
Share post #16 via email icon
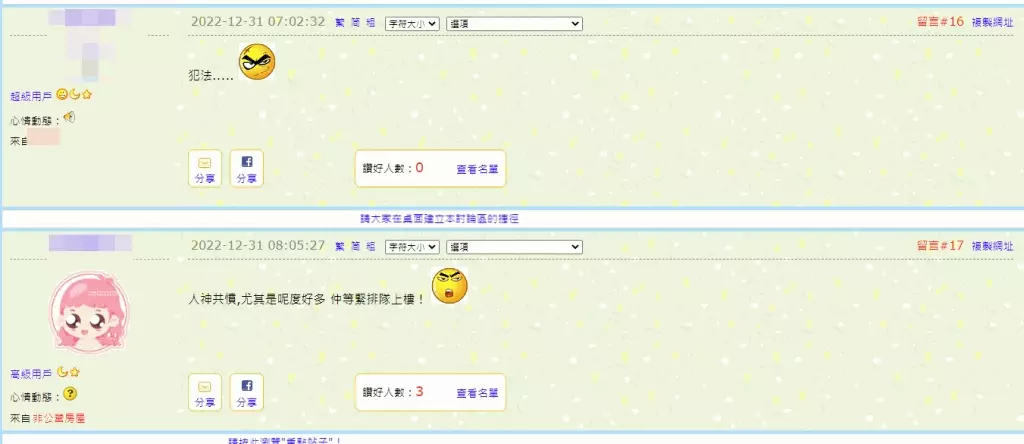click(x=205, y=168)
